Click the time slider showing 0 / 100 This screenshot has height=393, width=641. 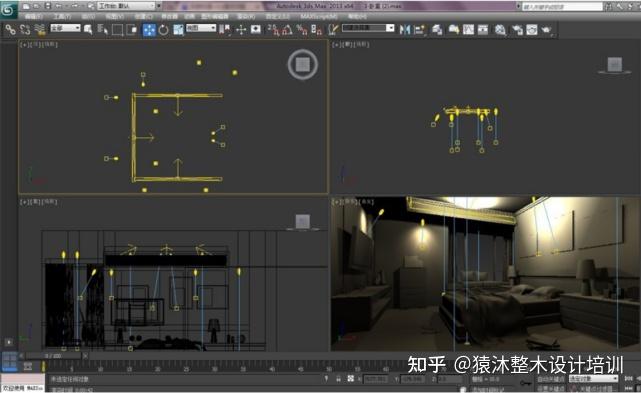[x=53, y=356]
